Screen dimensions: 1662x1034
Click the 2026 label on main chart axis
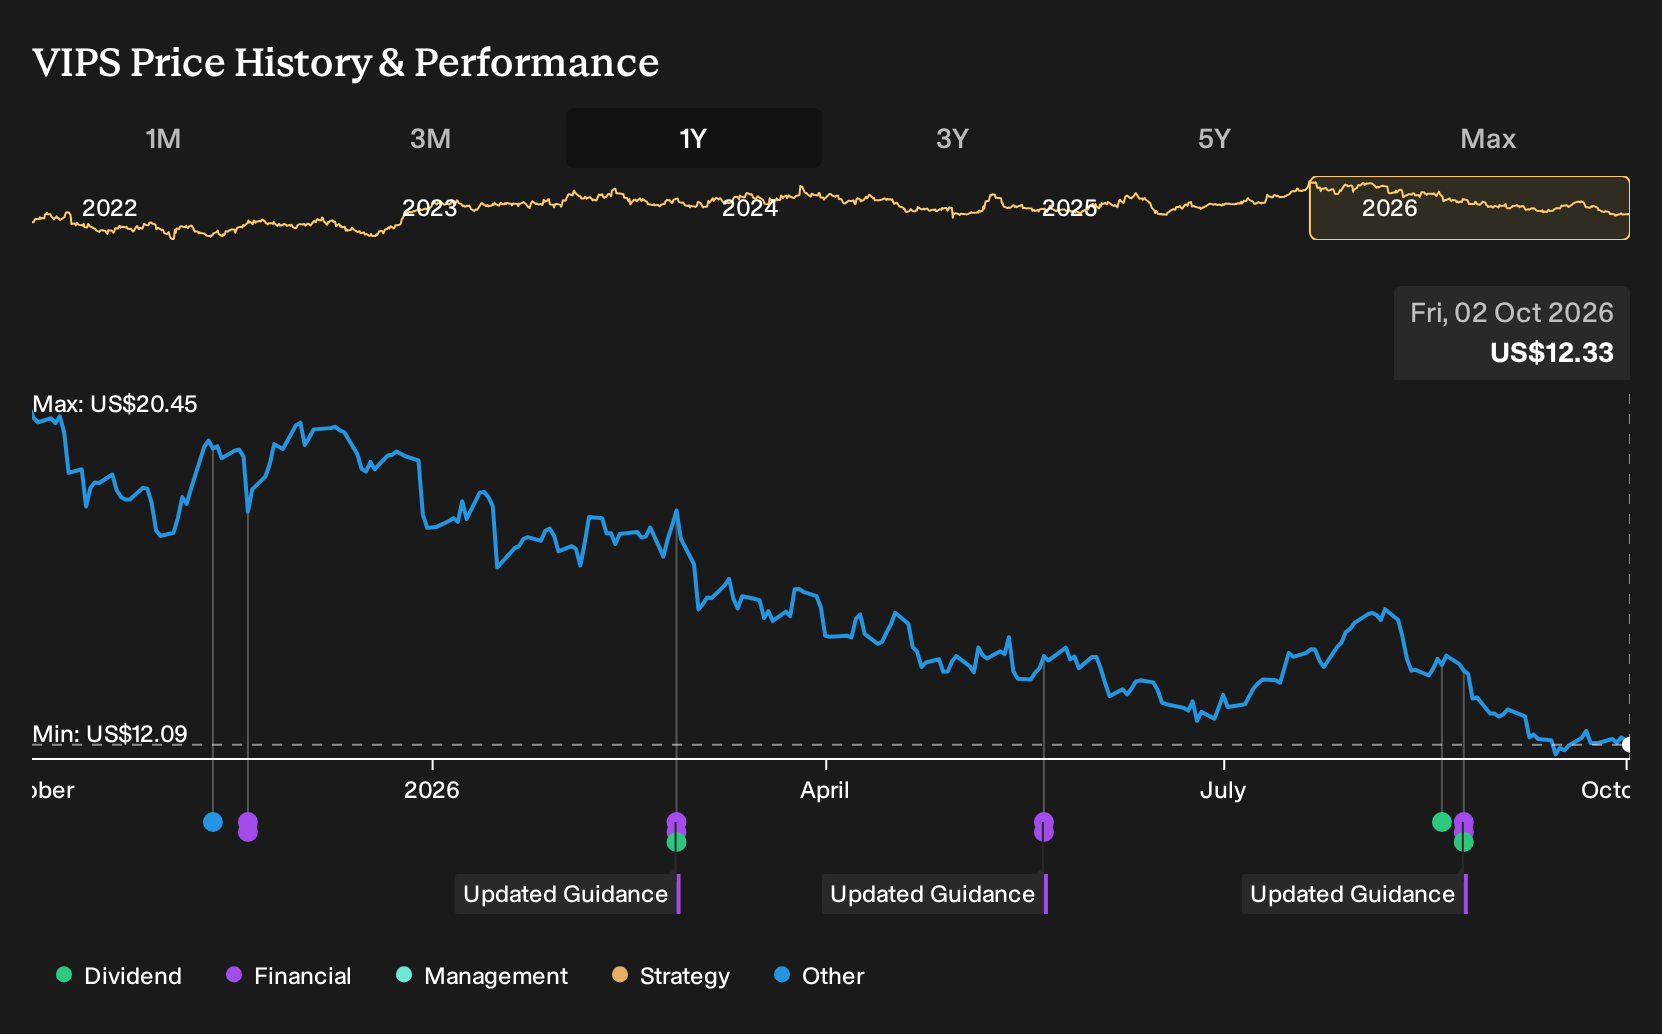pyautogui.click(x=431, y=790)
